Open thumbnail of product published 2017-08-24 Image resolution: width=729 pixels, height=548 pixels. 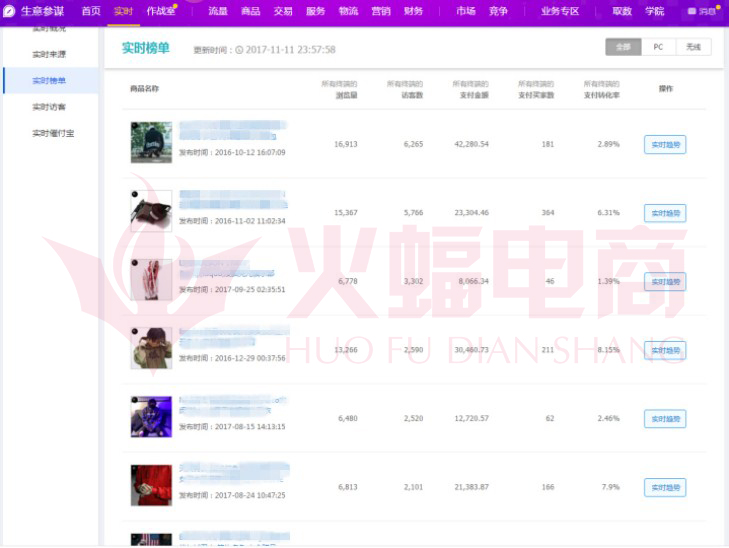click(151, 485)
